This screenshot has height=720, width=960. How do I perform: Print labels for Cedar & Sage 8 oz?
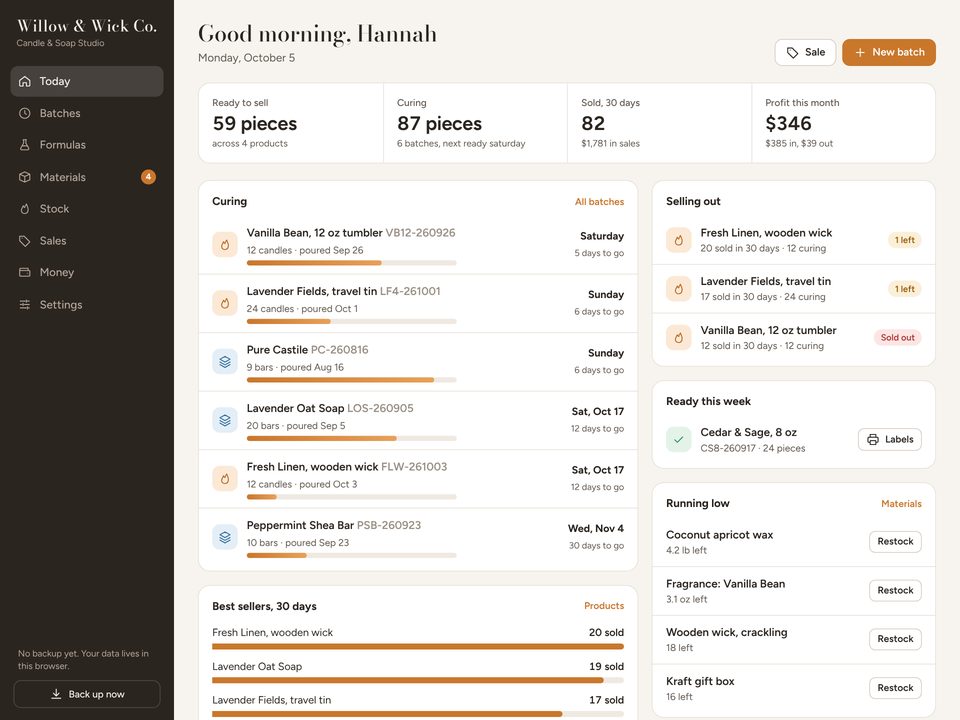tap(890, 440)
